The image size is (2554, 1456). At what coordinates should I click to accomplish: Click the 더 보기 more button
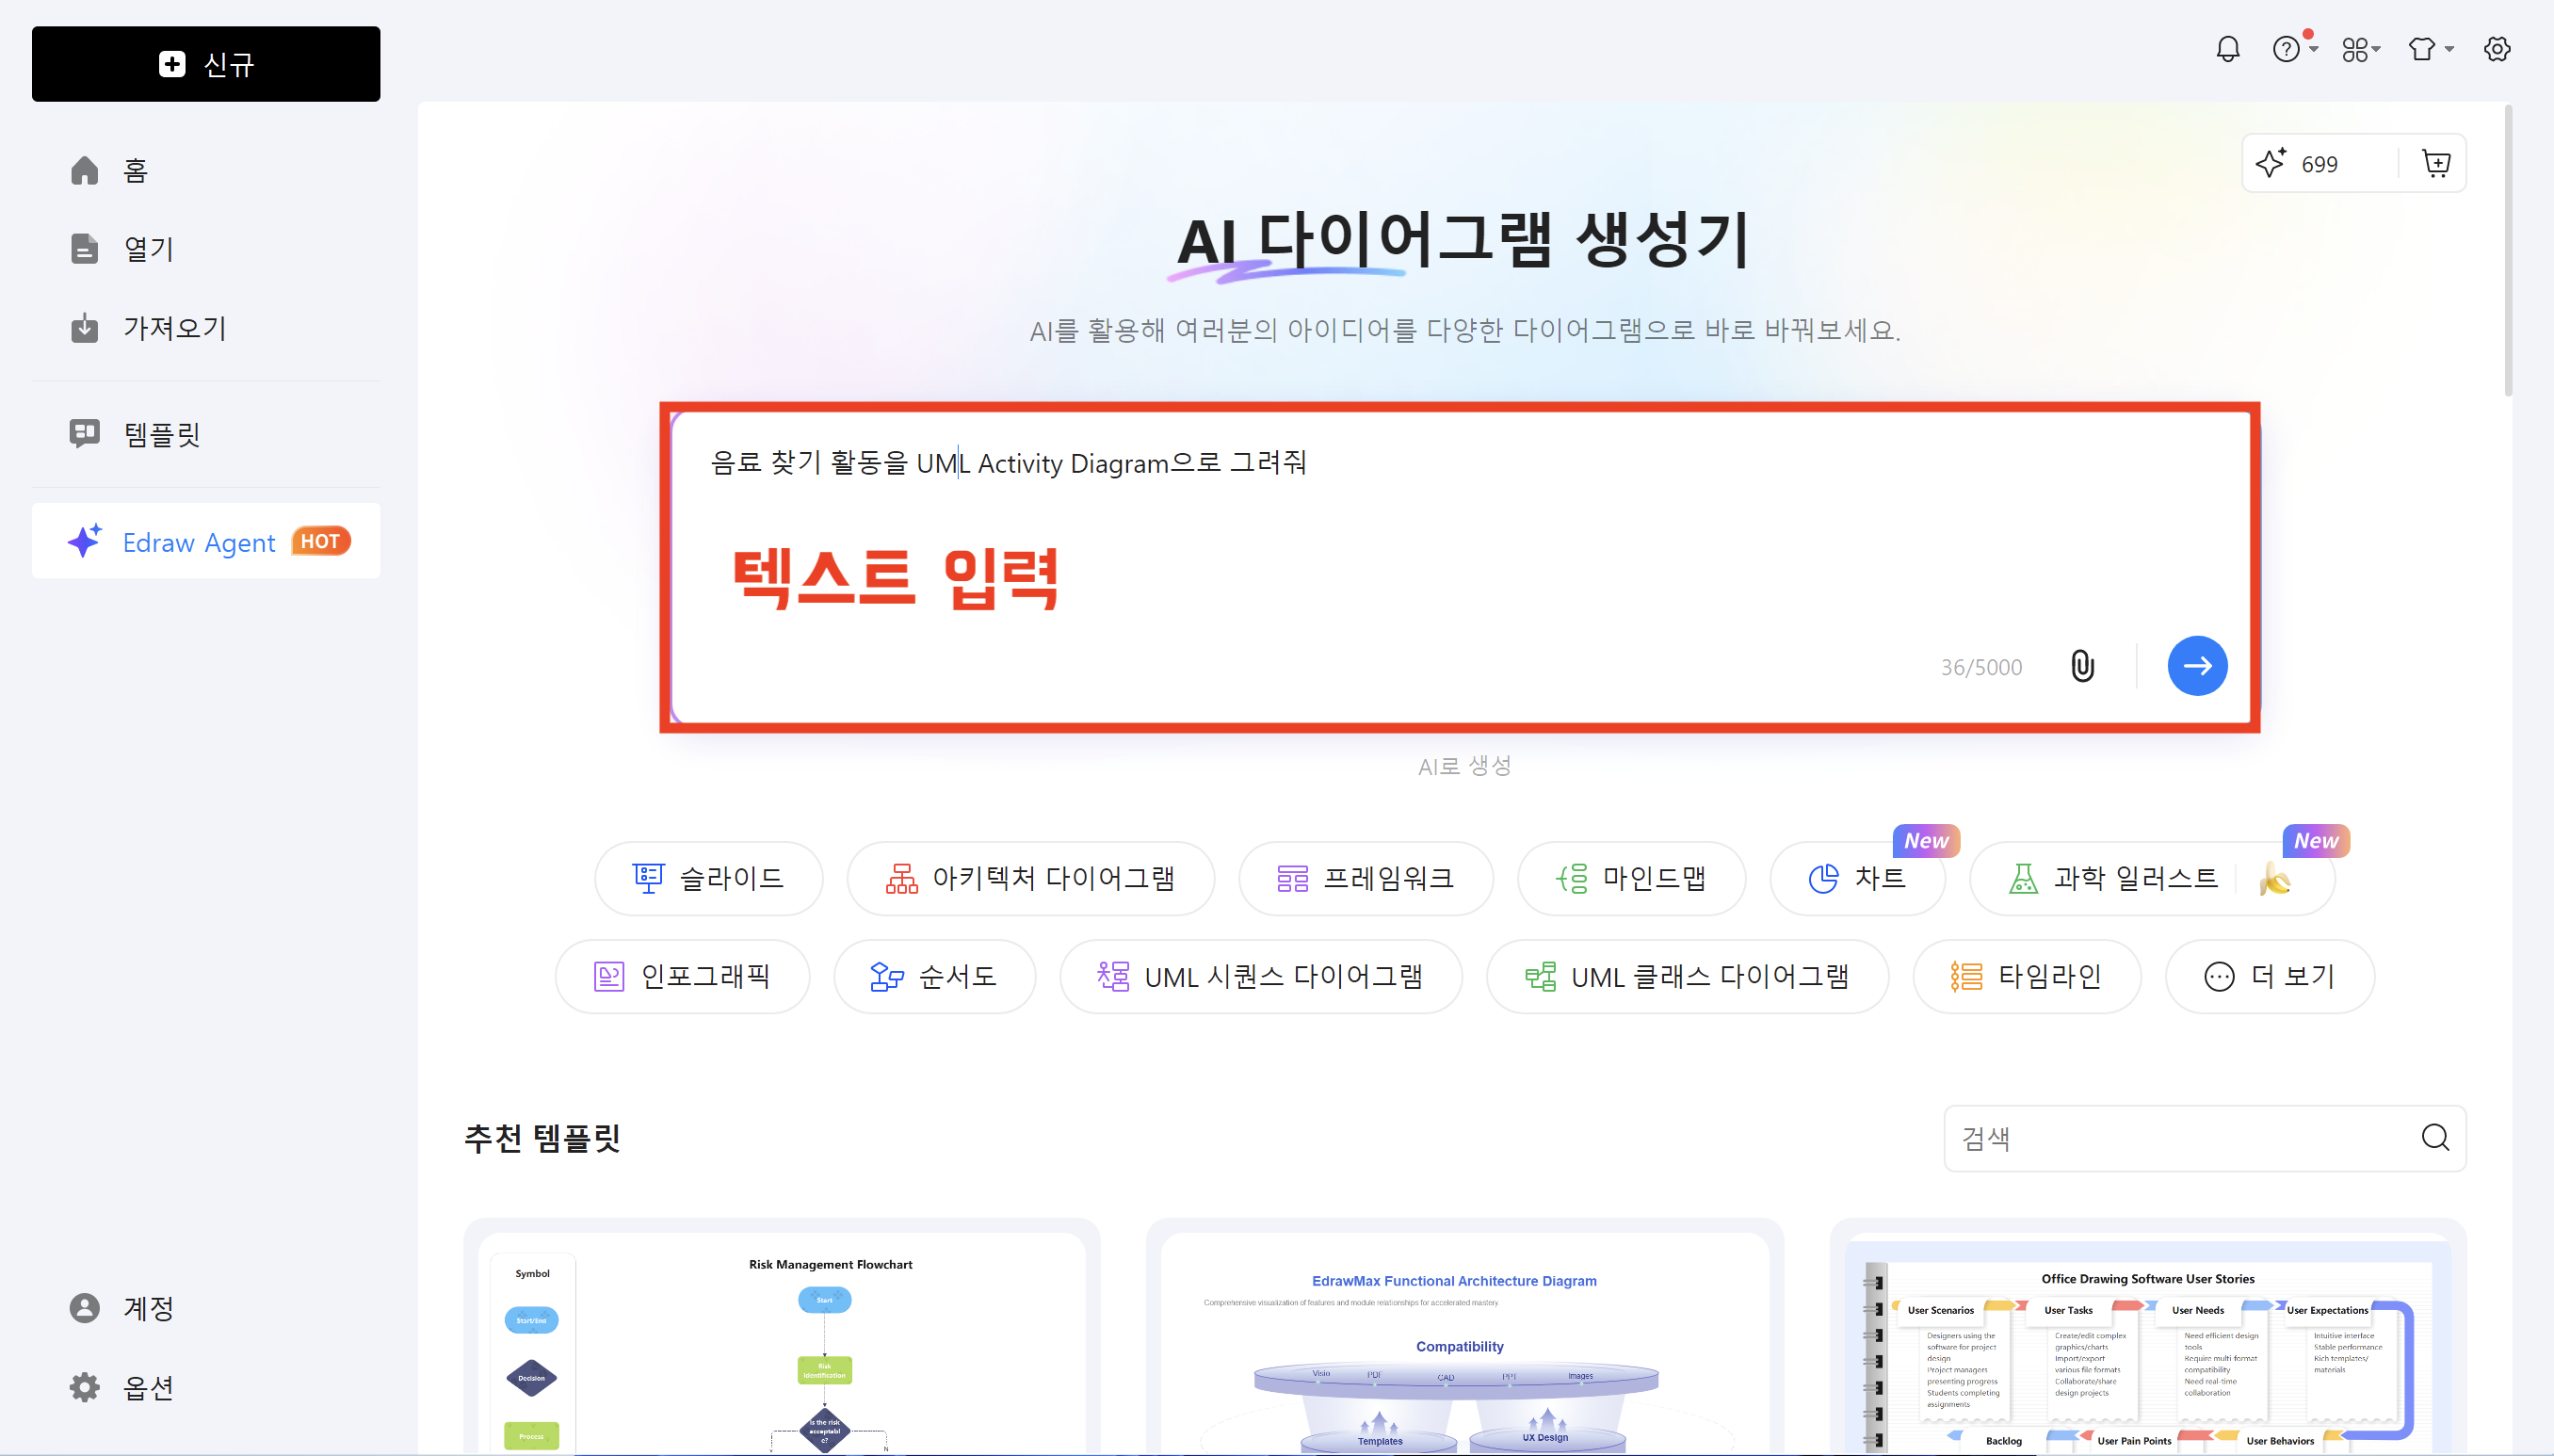tap(2269, 976)
